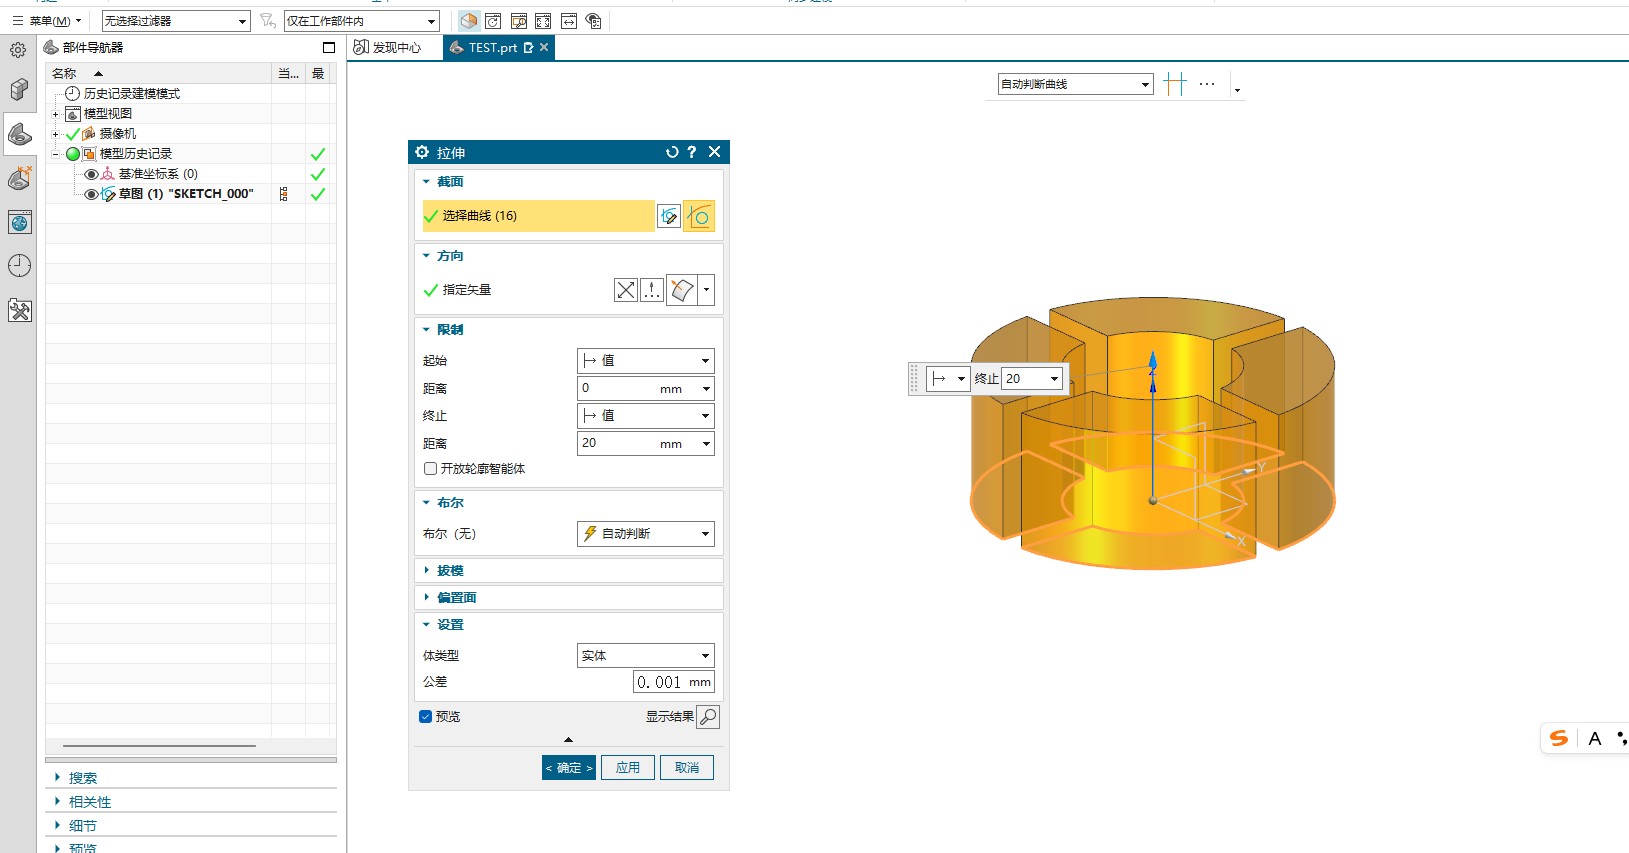Open the Assembly Navigator sidebar tab

(x=19, y=90)
